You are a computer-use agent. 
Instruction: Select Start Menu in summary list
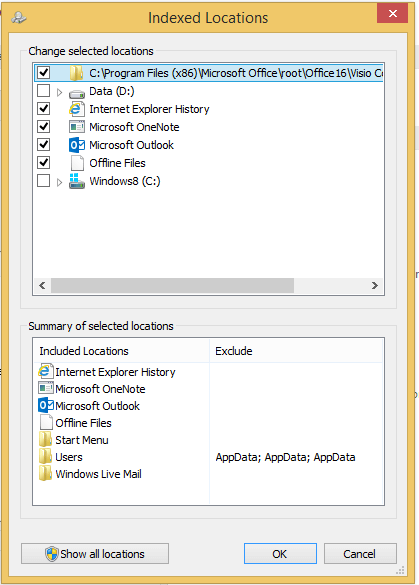(x=82, y=440)
